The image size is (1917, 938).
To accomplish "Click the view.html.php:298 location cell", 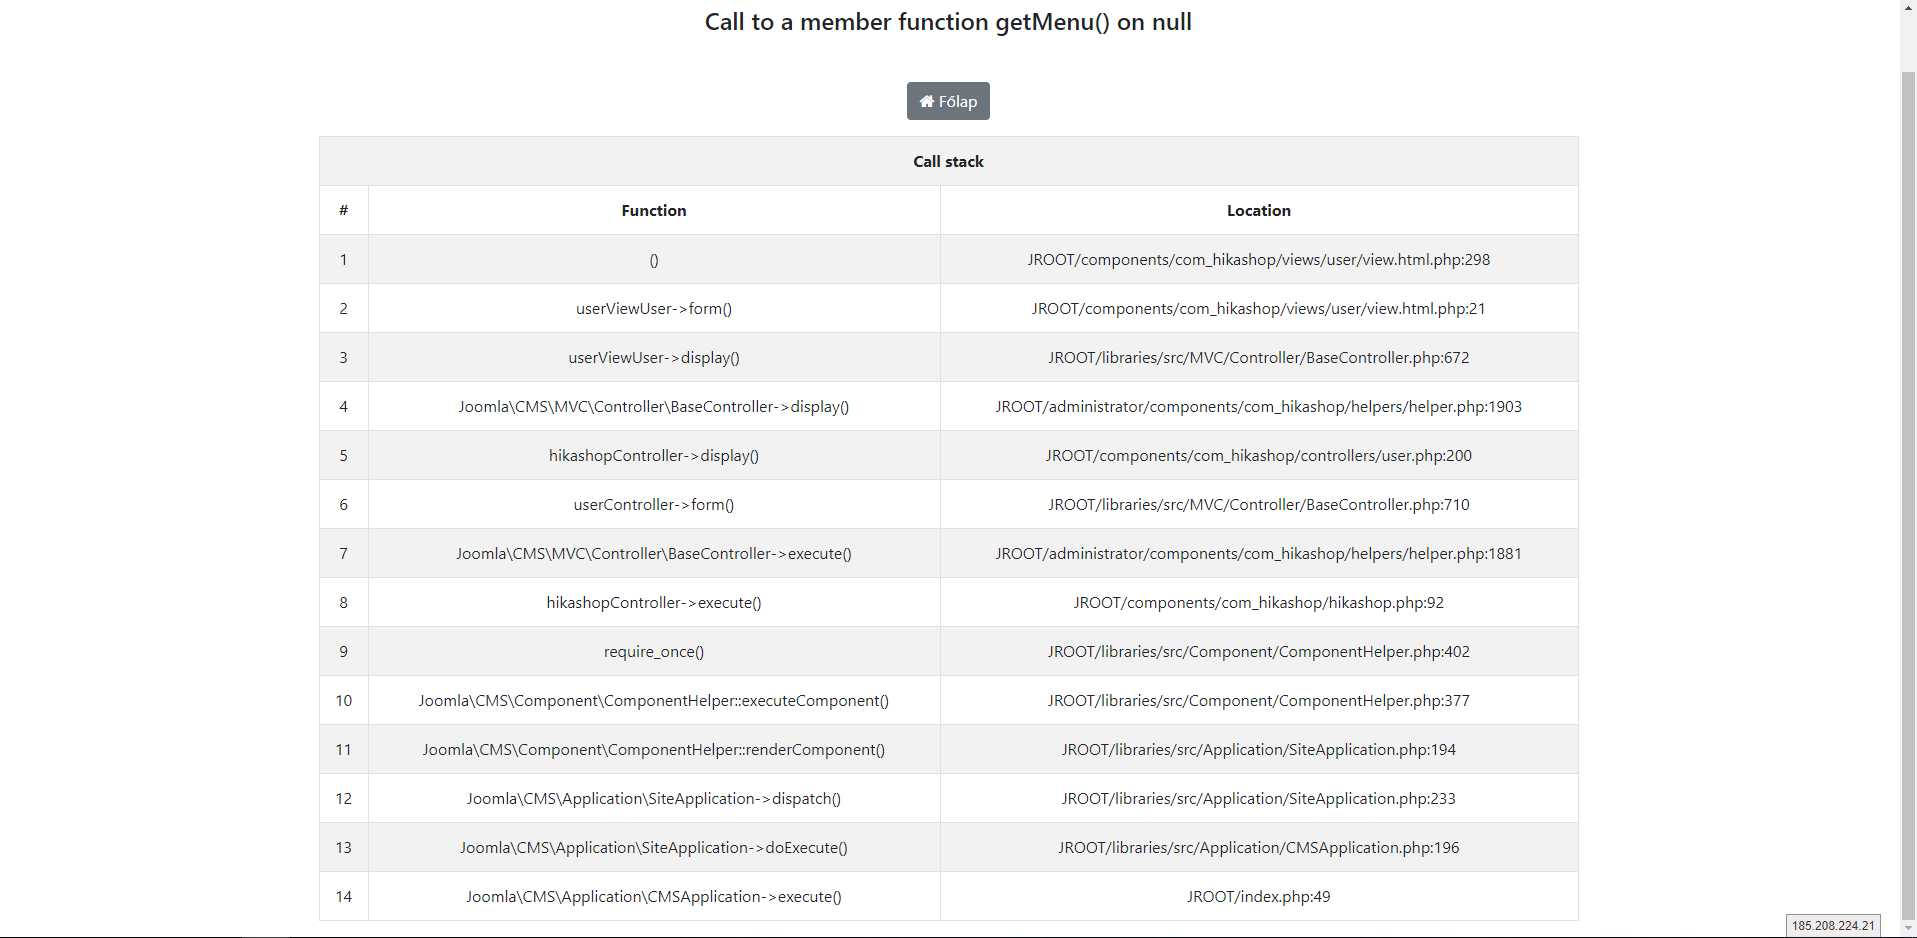I will 1258,259.
